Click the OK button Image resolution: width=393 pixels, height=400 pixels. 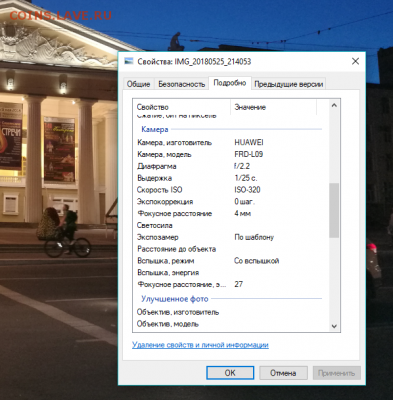click(x=230, y=373)
